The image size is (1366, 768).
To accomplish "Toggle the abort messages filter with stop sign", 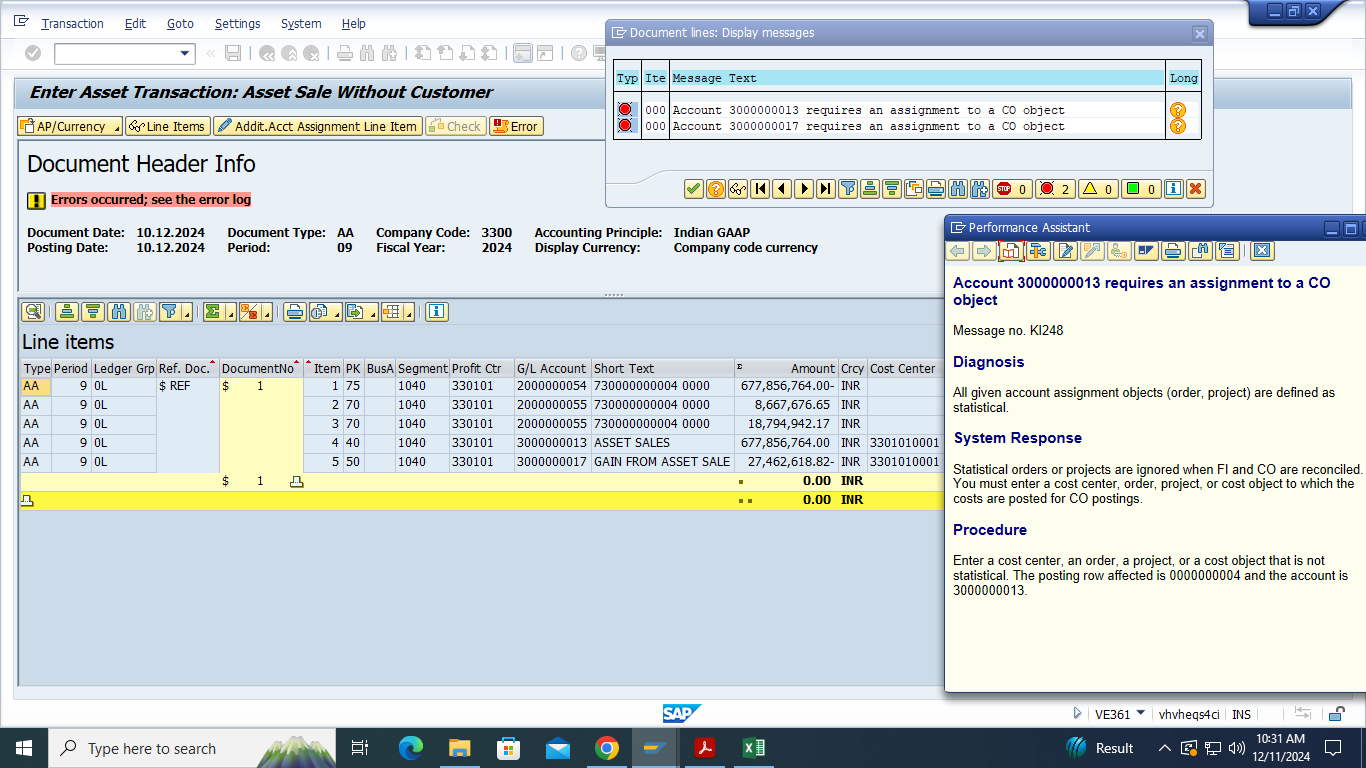I will (1012, 189).
